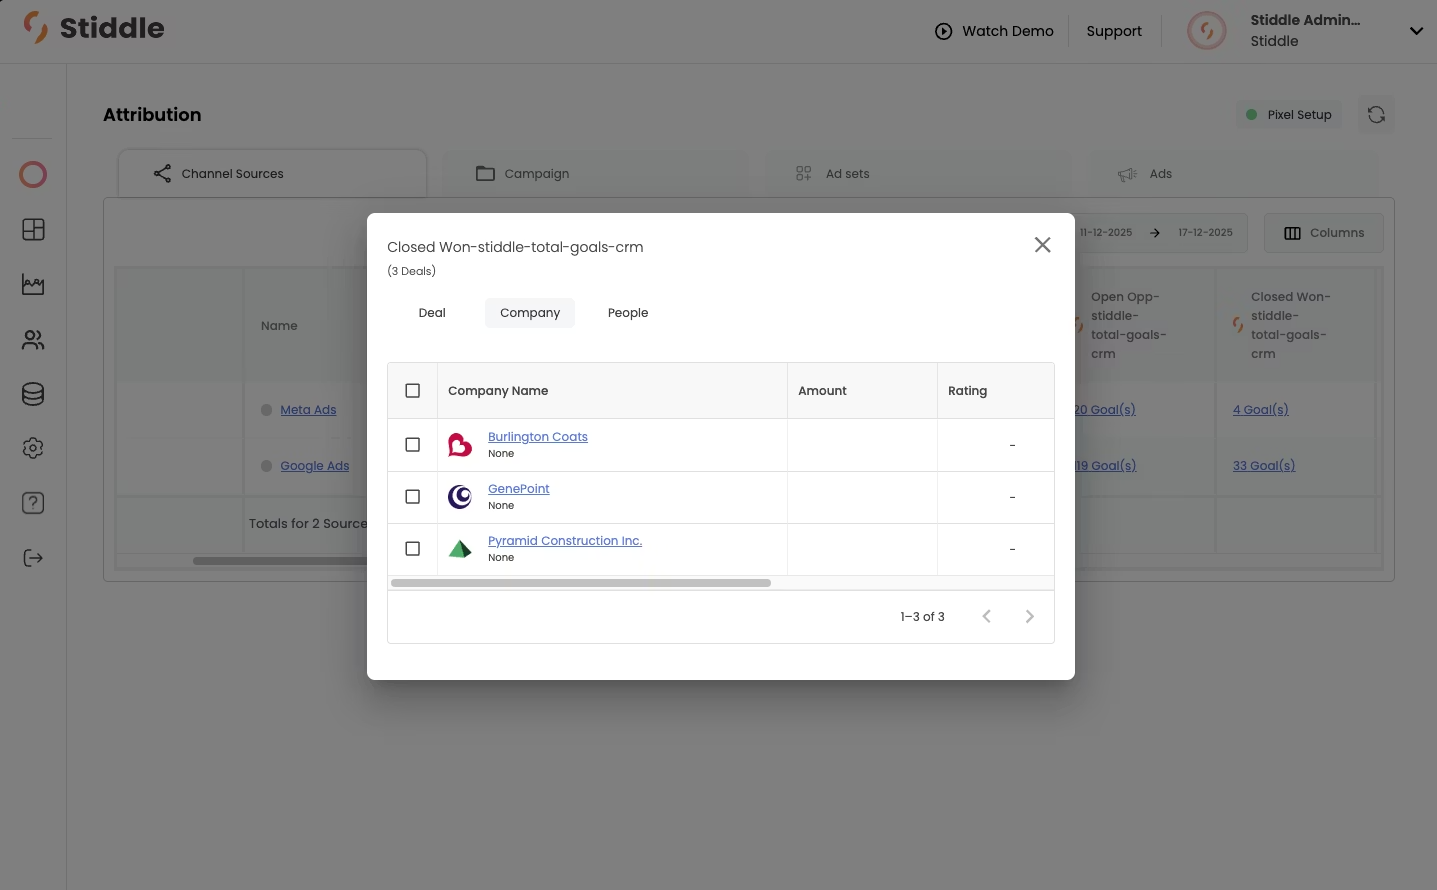
Task: Click the Channel Sources share icon
Action: click(x=162, y=174)
